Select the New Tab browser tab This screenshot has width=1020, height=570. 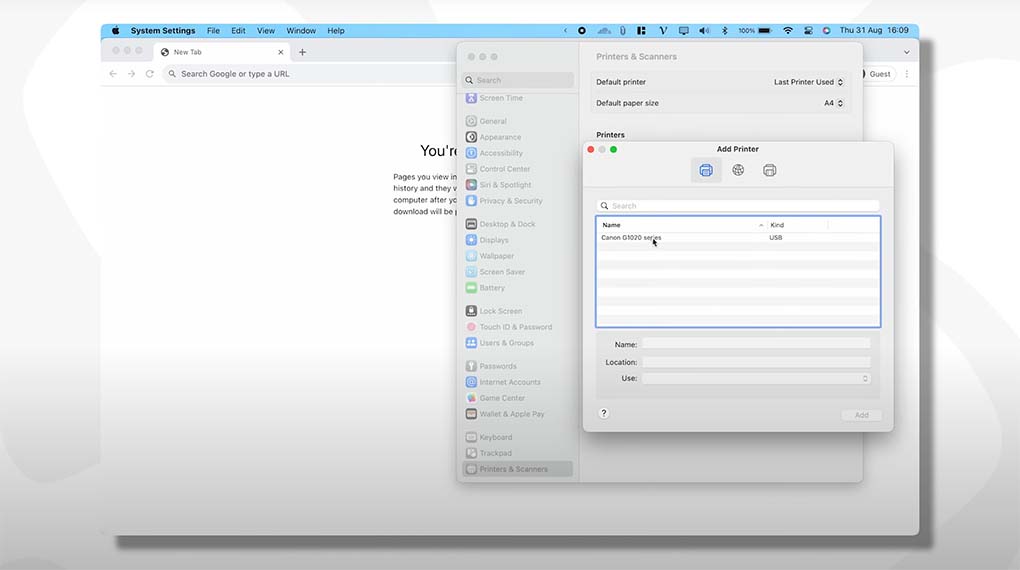coord(221,52)
